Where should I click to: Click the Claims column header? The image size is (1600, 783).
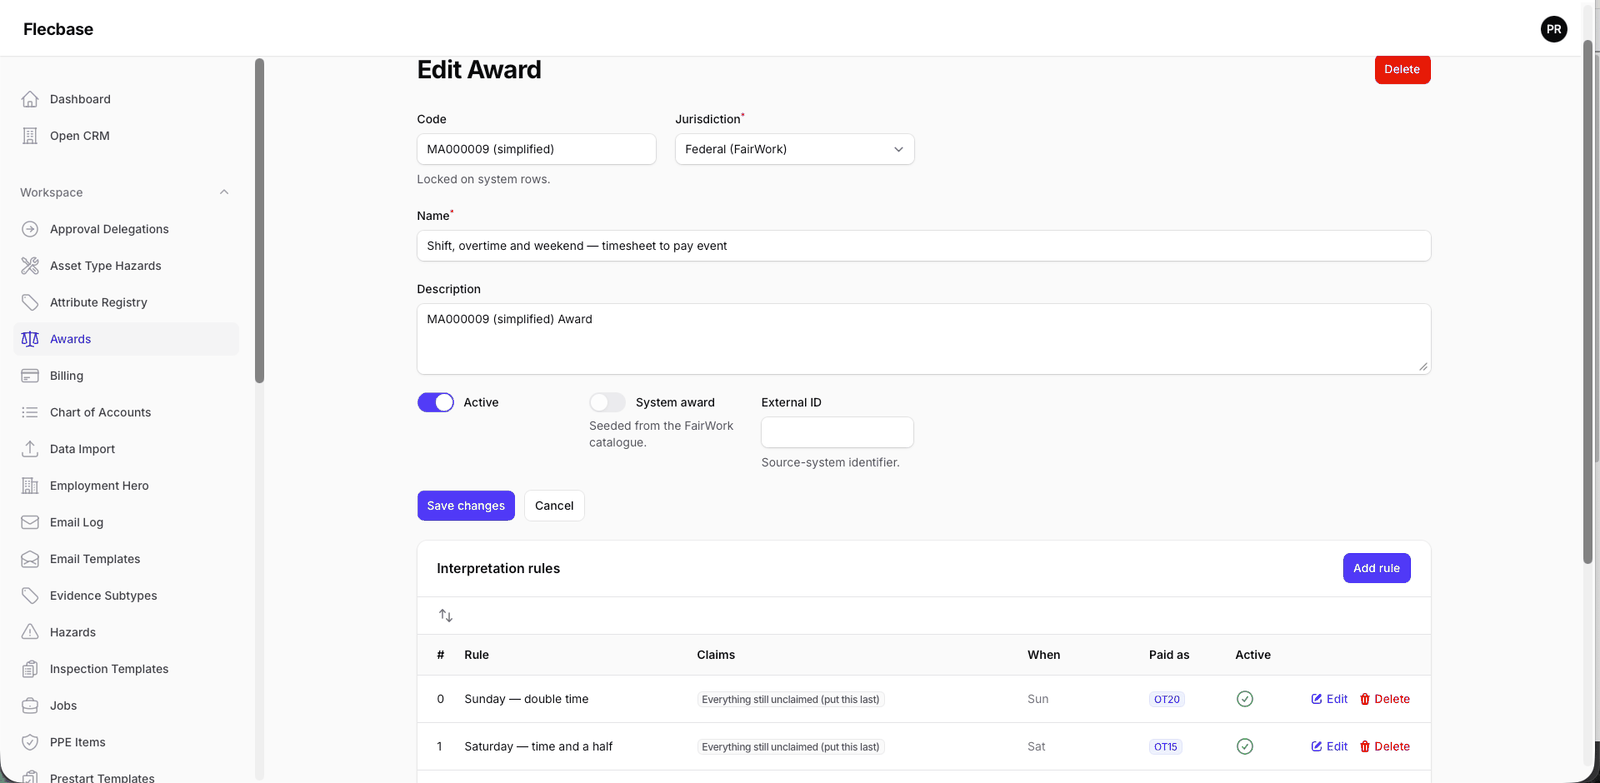(x=716, y=655)
